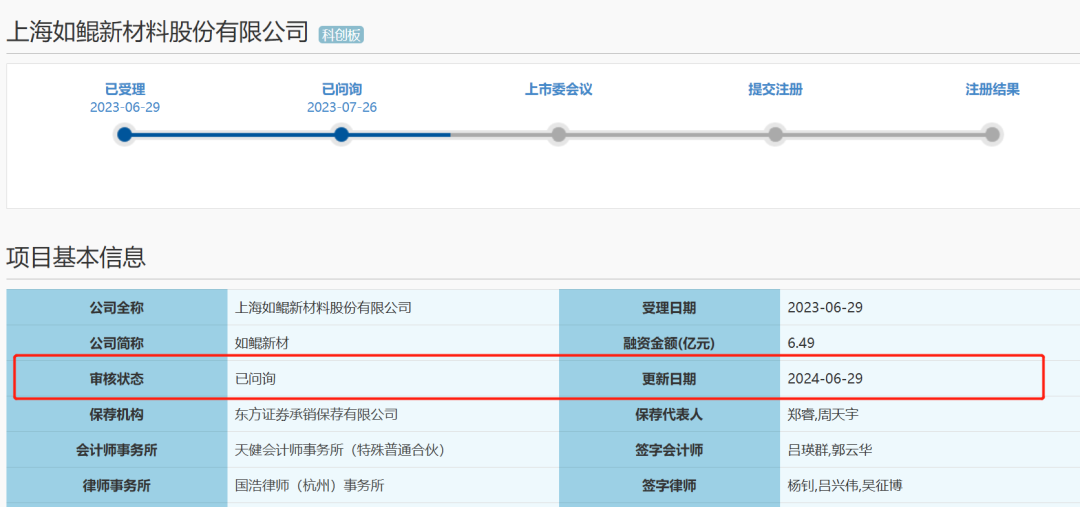Image resolution: width=1080 pixels, height=507 pixels.
Task: Click the 2023-06-29 date under 已受理
Action: (125, 107)
